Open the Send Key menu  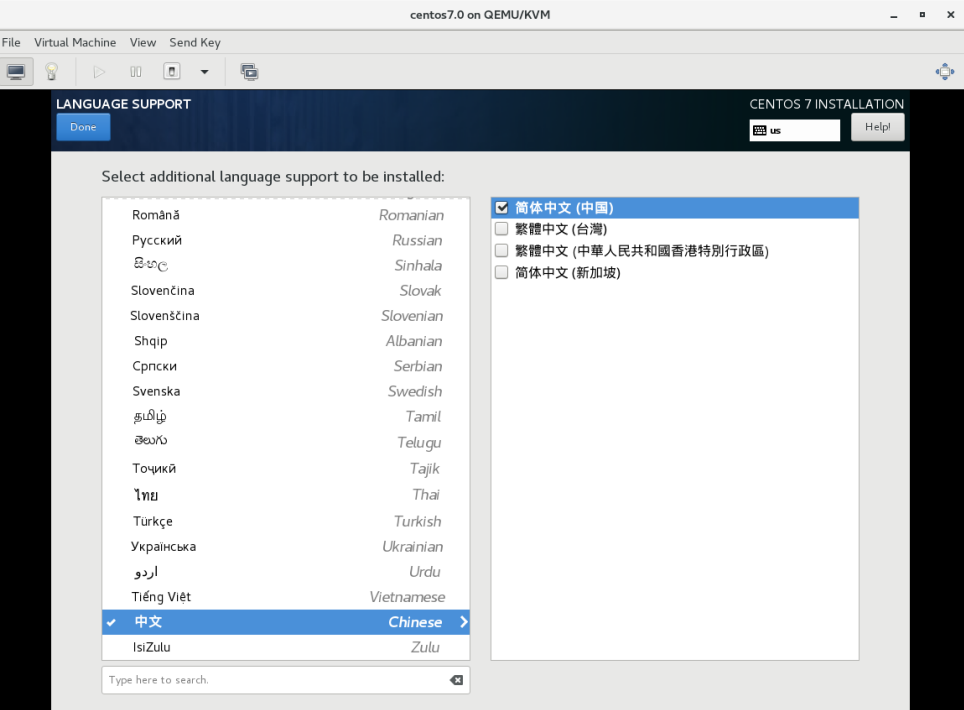[x=195, y=42]
